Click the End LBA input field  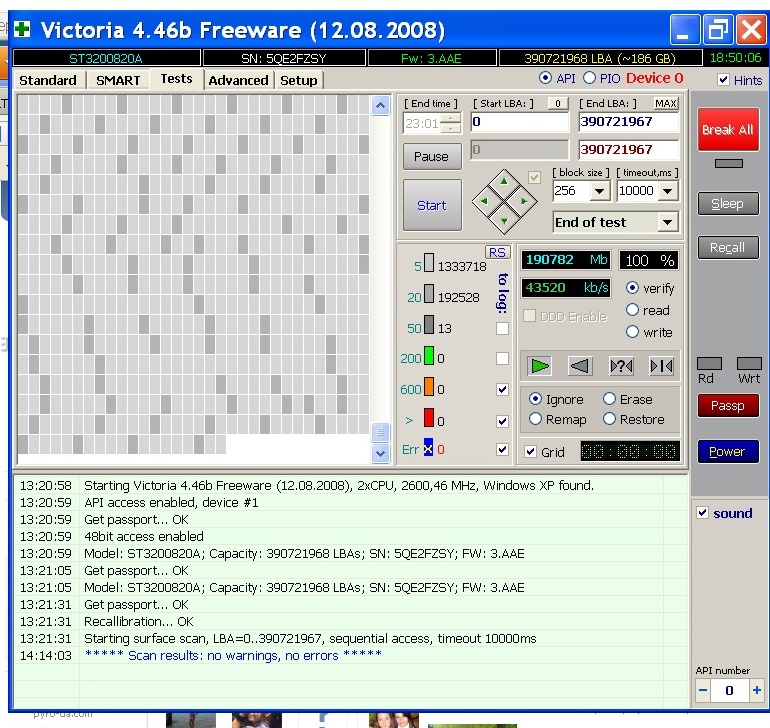pos(629,122)
